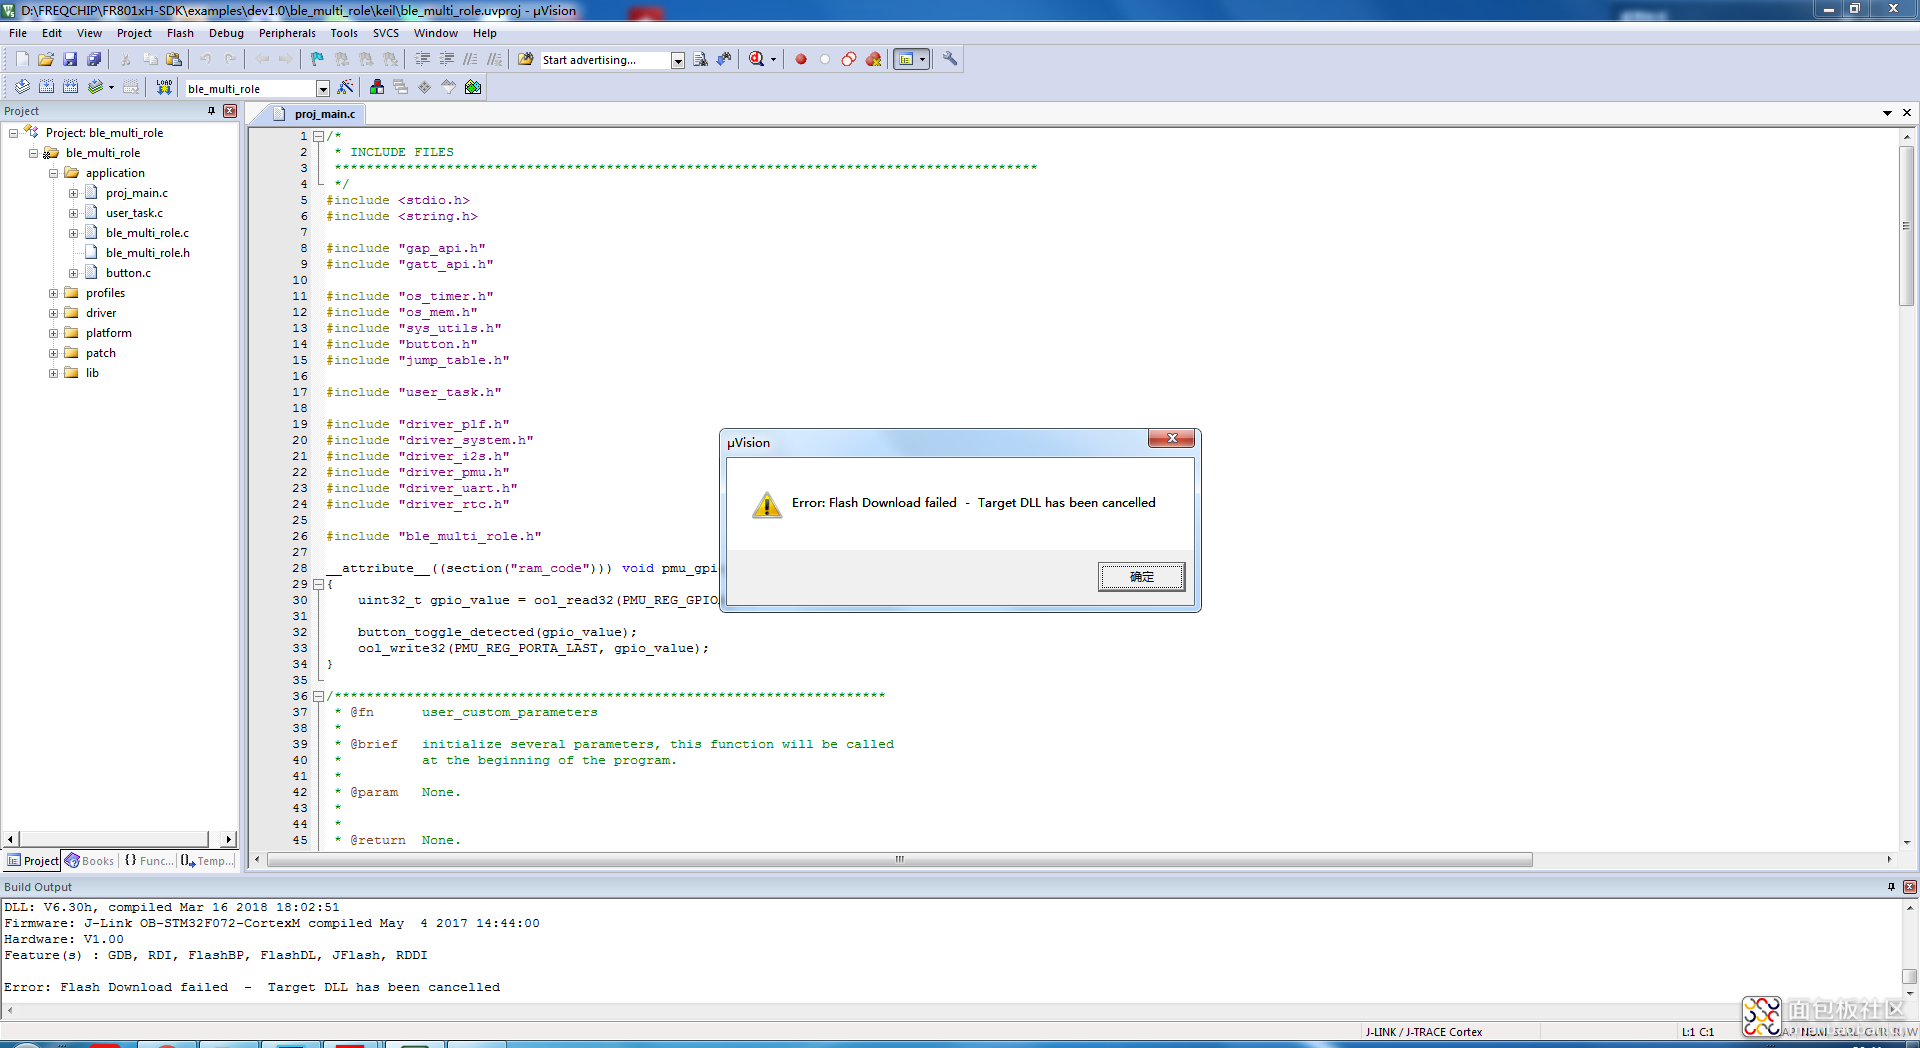1920x1048 pixels.
Task: Click the editor vertical scrollbar thumb
Action: pyautogui.click(x=1907, y=226)
